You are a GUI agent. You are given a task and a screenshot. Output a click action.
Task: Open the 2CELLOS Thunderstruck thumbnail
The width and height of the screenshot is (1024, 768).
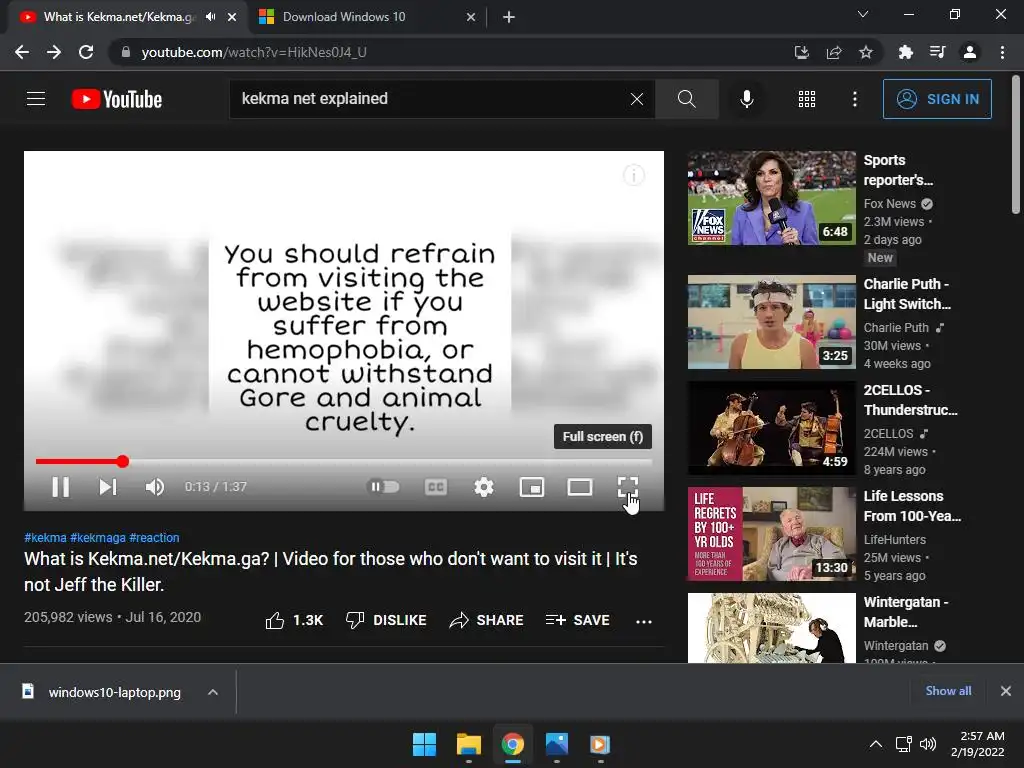[771, 428]
